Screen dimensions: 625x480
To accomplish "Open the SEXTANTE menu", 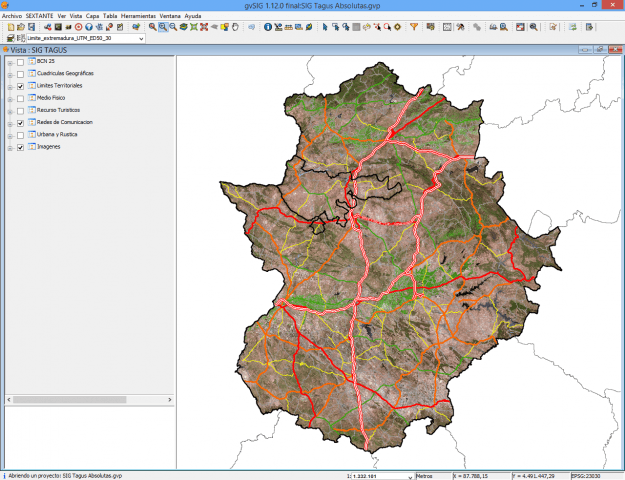I will point(39,16).
